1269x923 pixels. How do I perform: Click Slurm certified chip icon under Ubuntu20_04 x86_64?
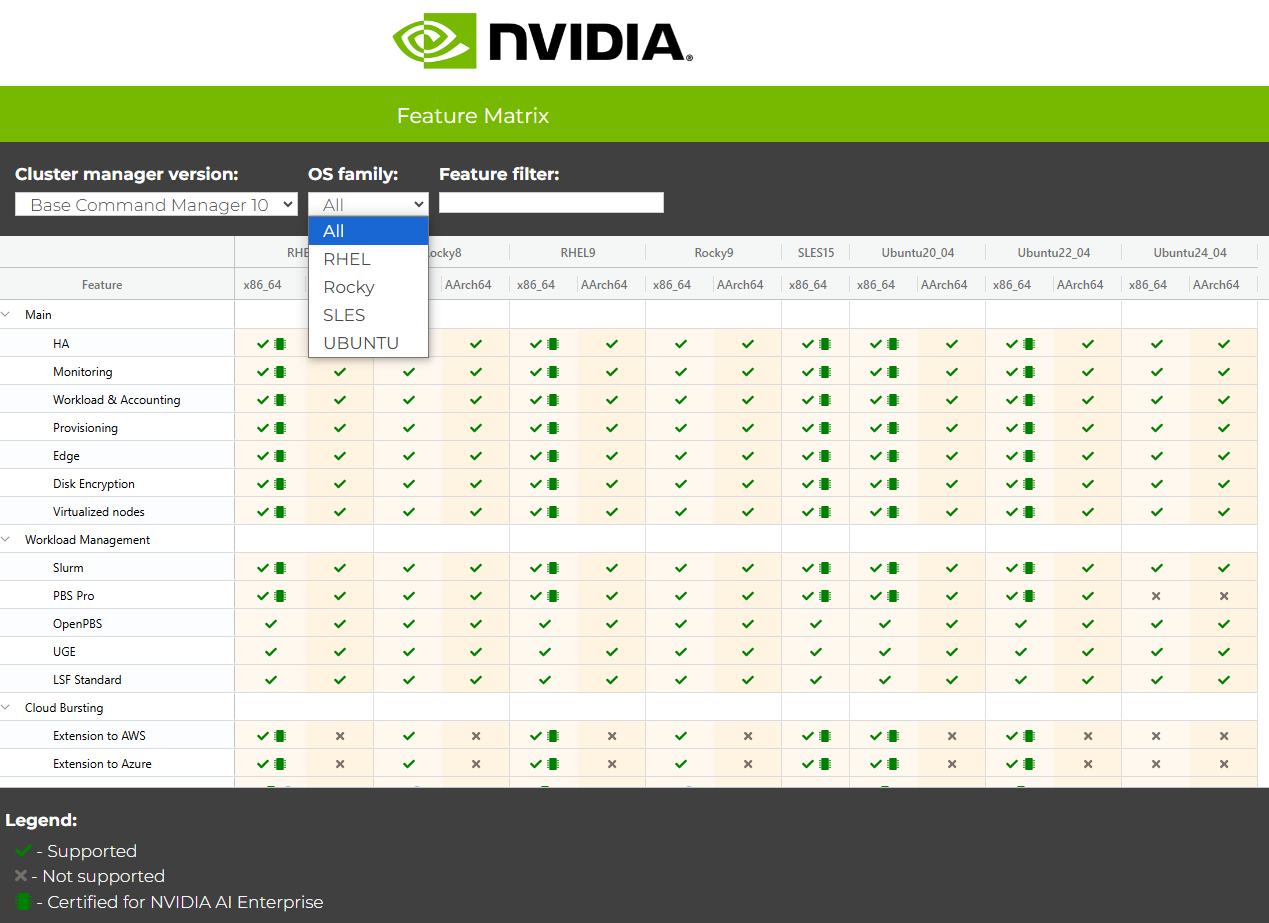coord(893,567)
